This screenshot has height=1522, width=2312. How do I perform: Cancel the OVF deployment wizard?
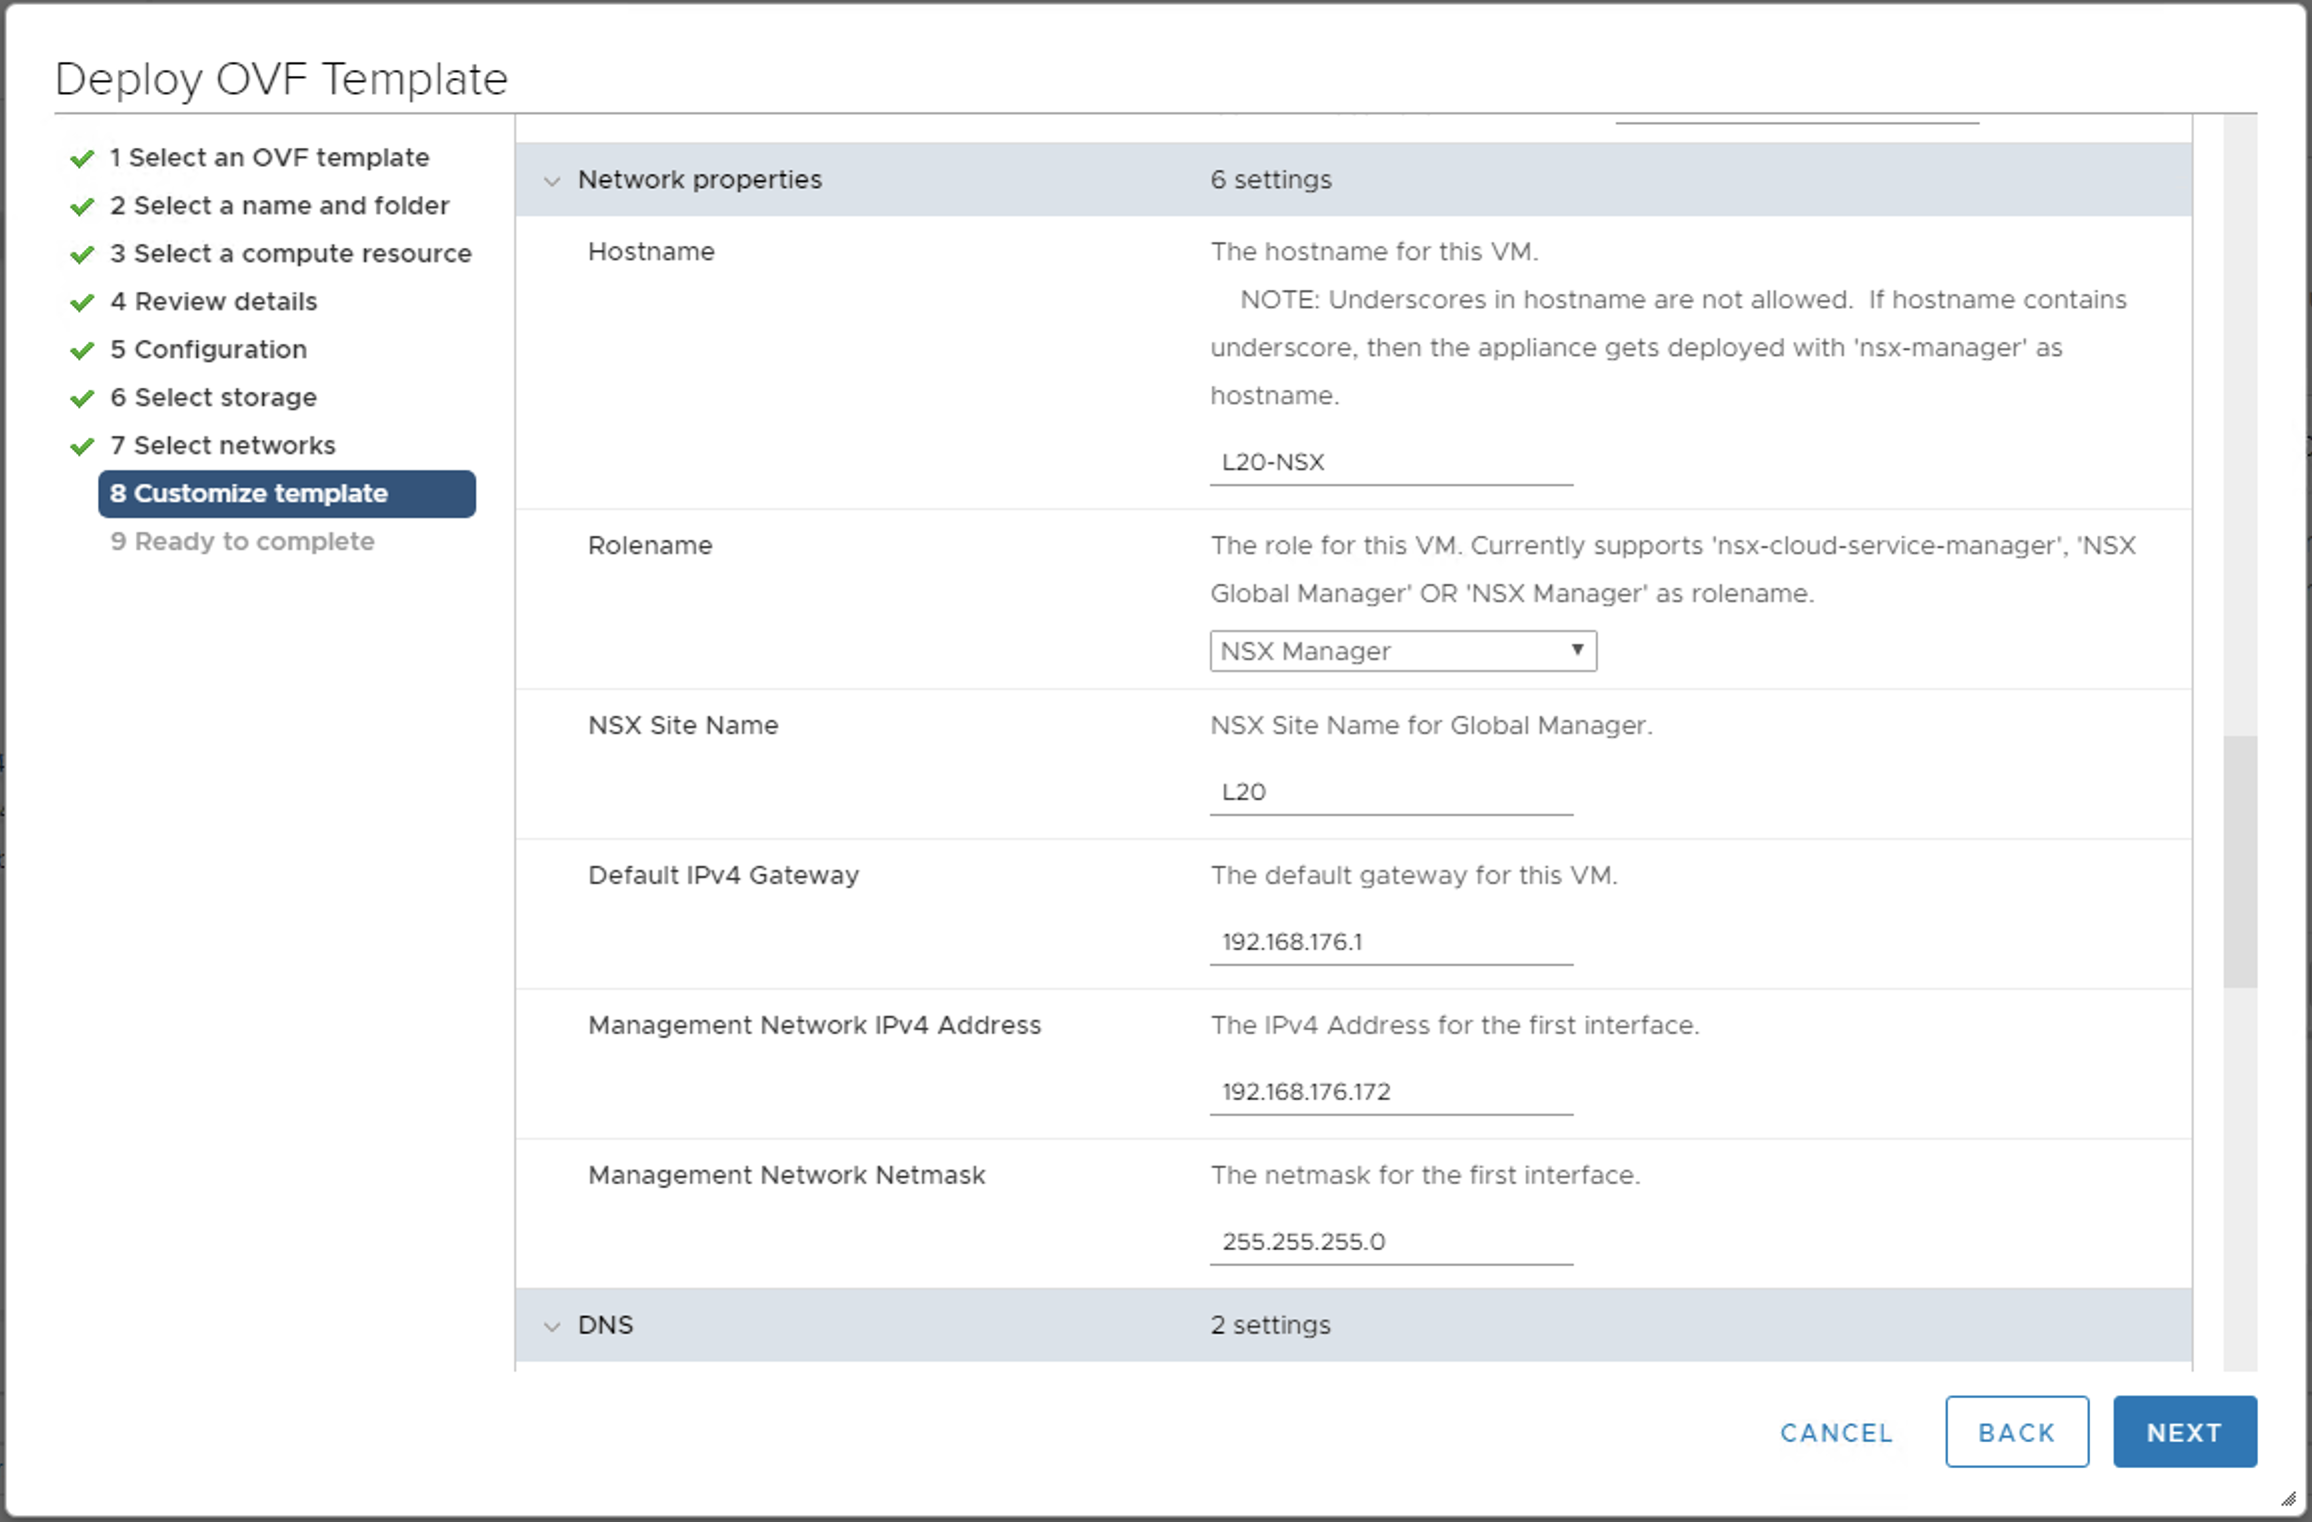1836,1432
